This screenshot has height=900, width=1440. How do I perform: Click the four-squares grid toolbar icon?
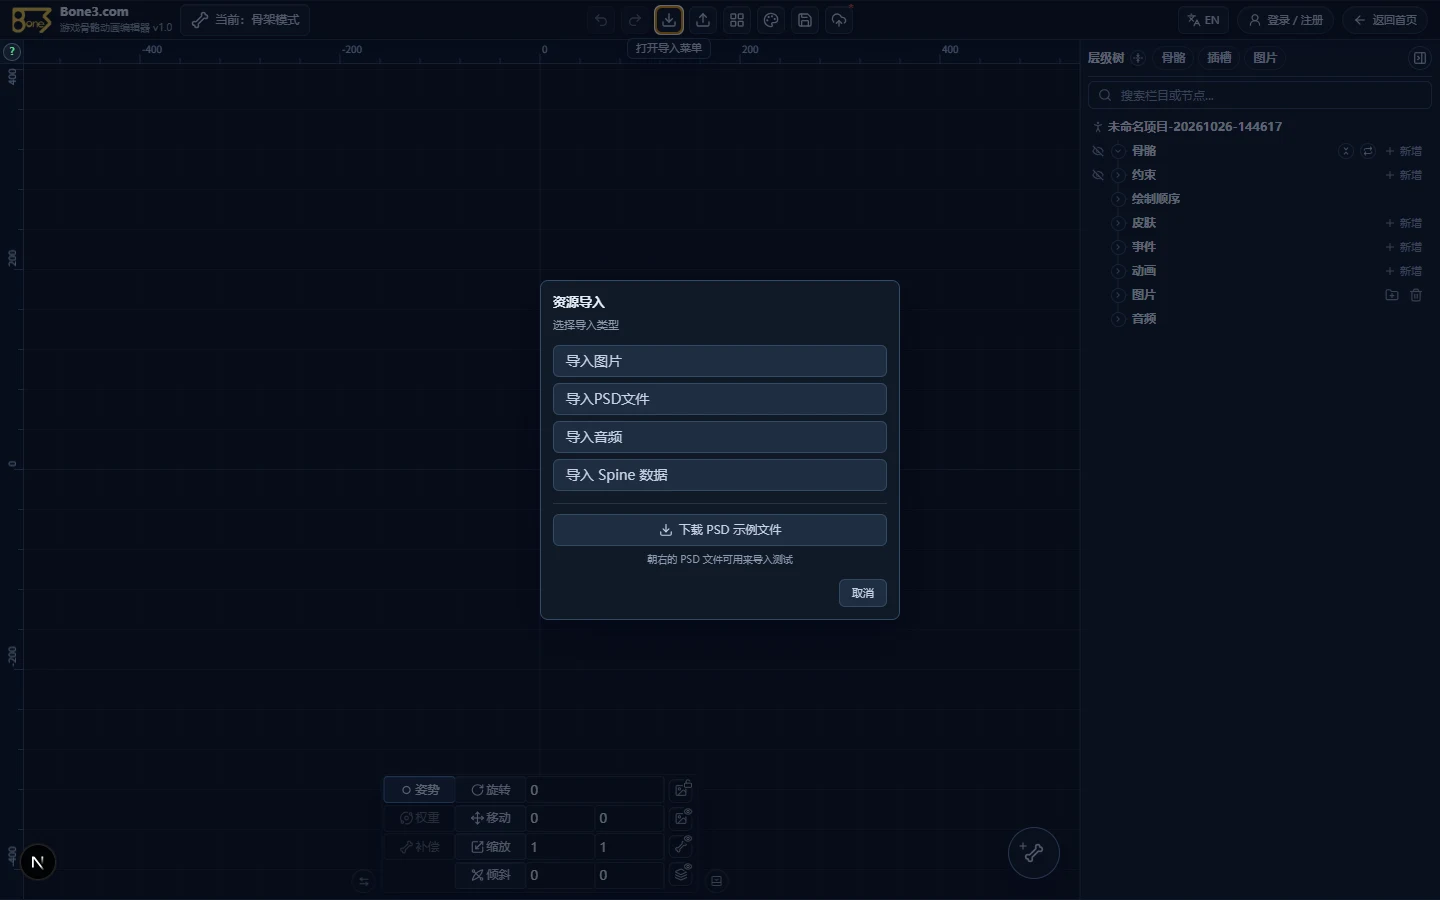pyautogui.click(x=737, y=20)
